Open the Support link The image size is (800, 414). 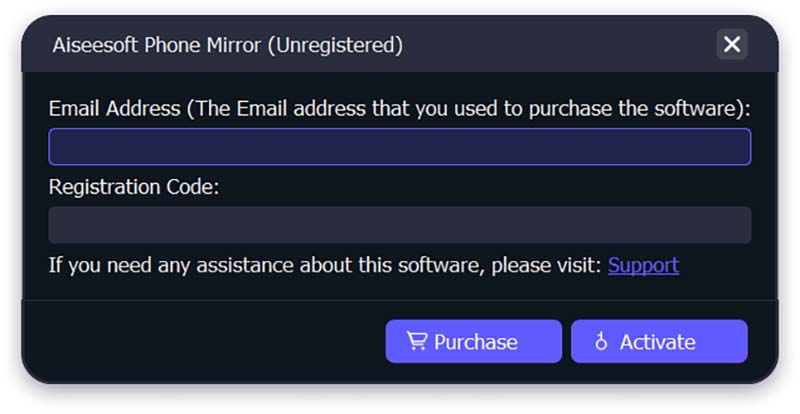tap(643, 265)
